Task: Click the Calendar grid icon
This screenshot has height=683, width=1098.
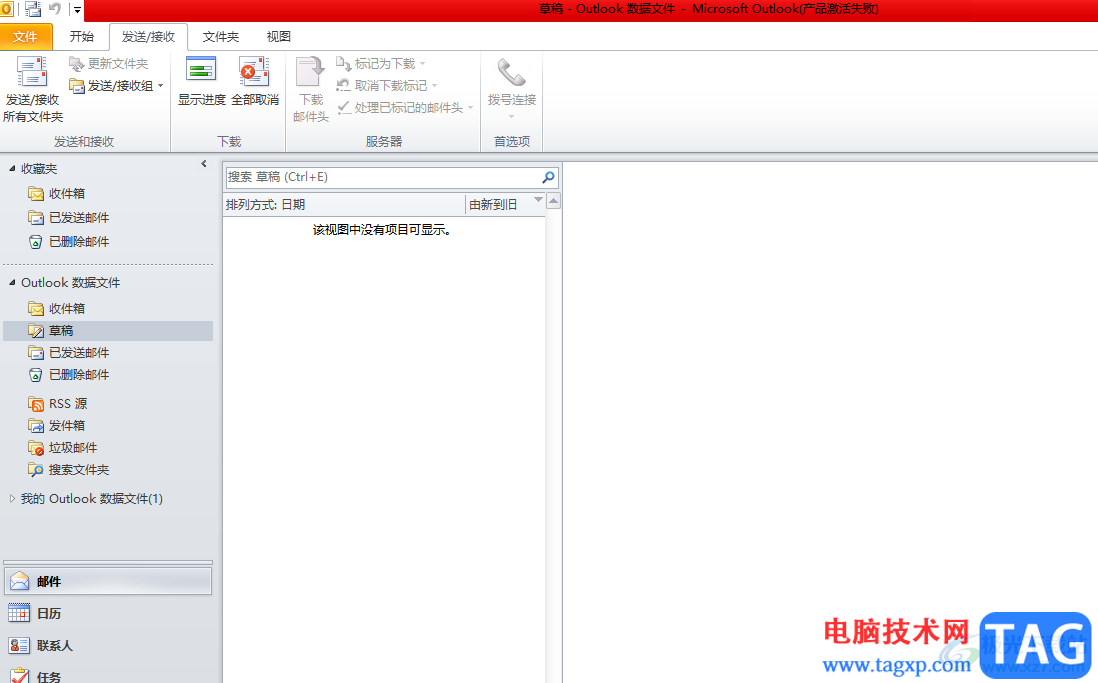Action: pos(19,613)
